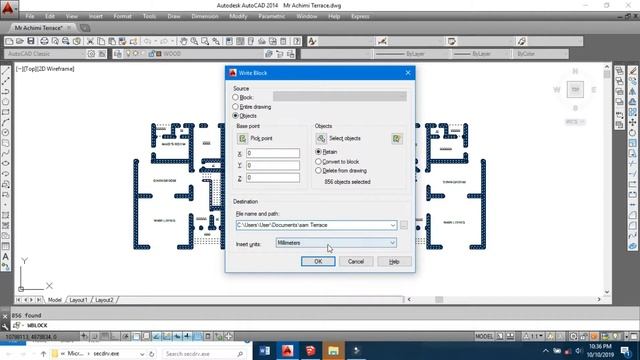Expand the File name and path dropdown
Viewport: 640px width, 360px height.
tap(393, 225)
